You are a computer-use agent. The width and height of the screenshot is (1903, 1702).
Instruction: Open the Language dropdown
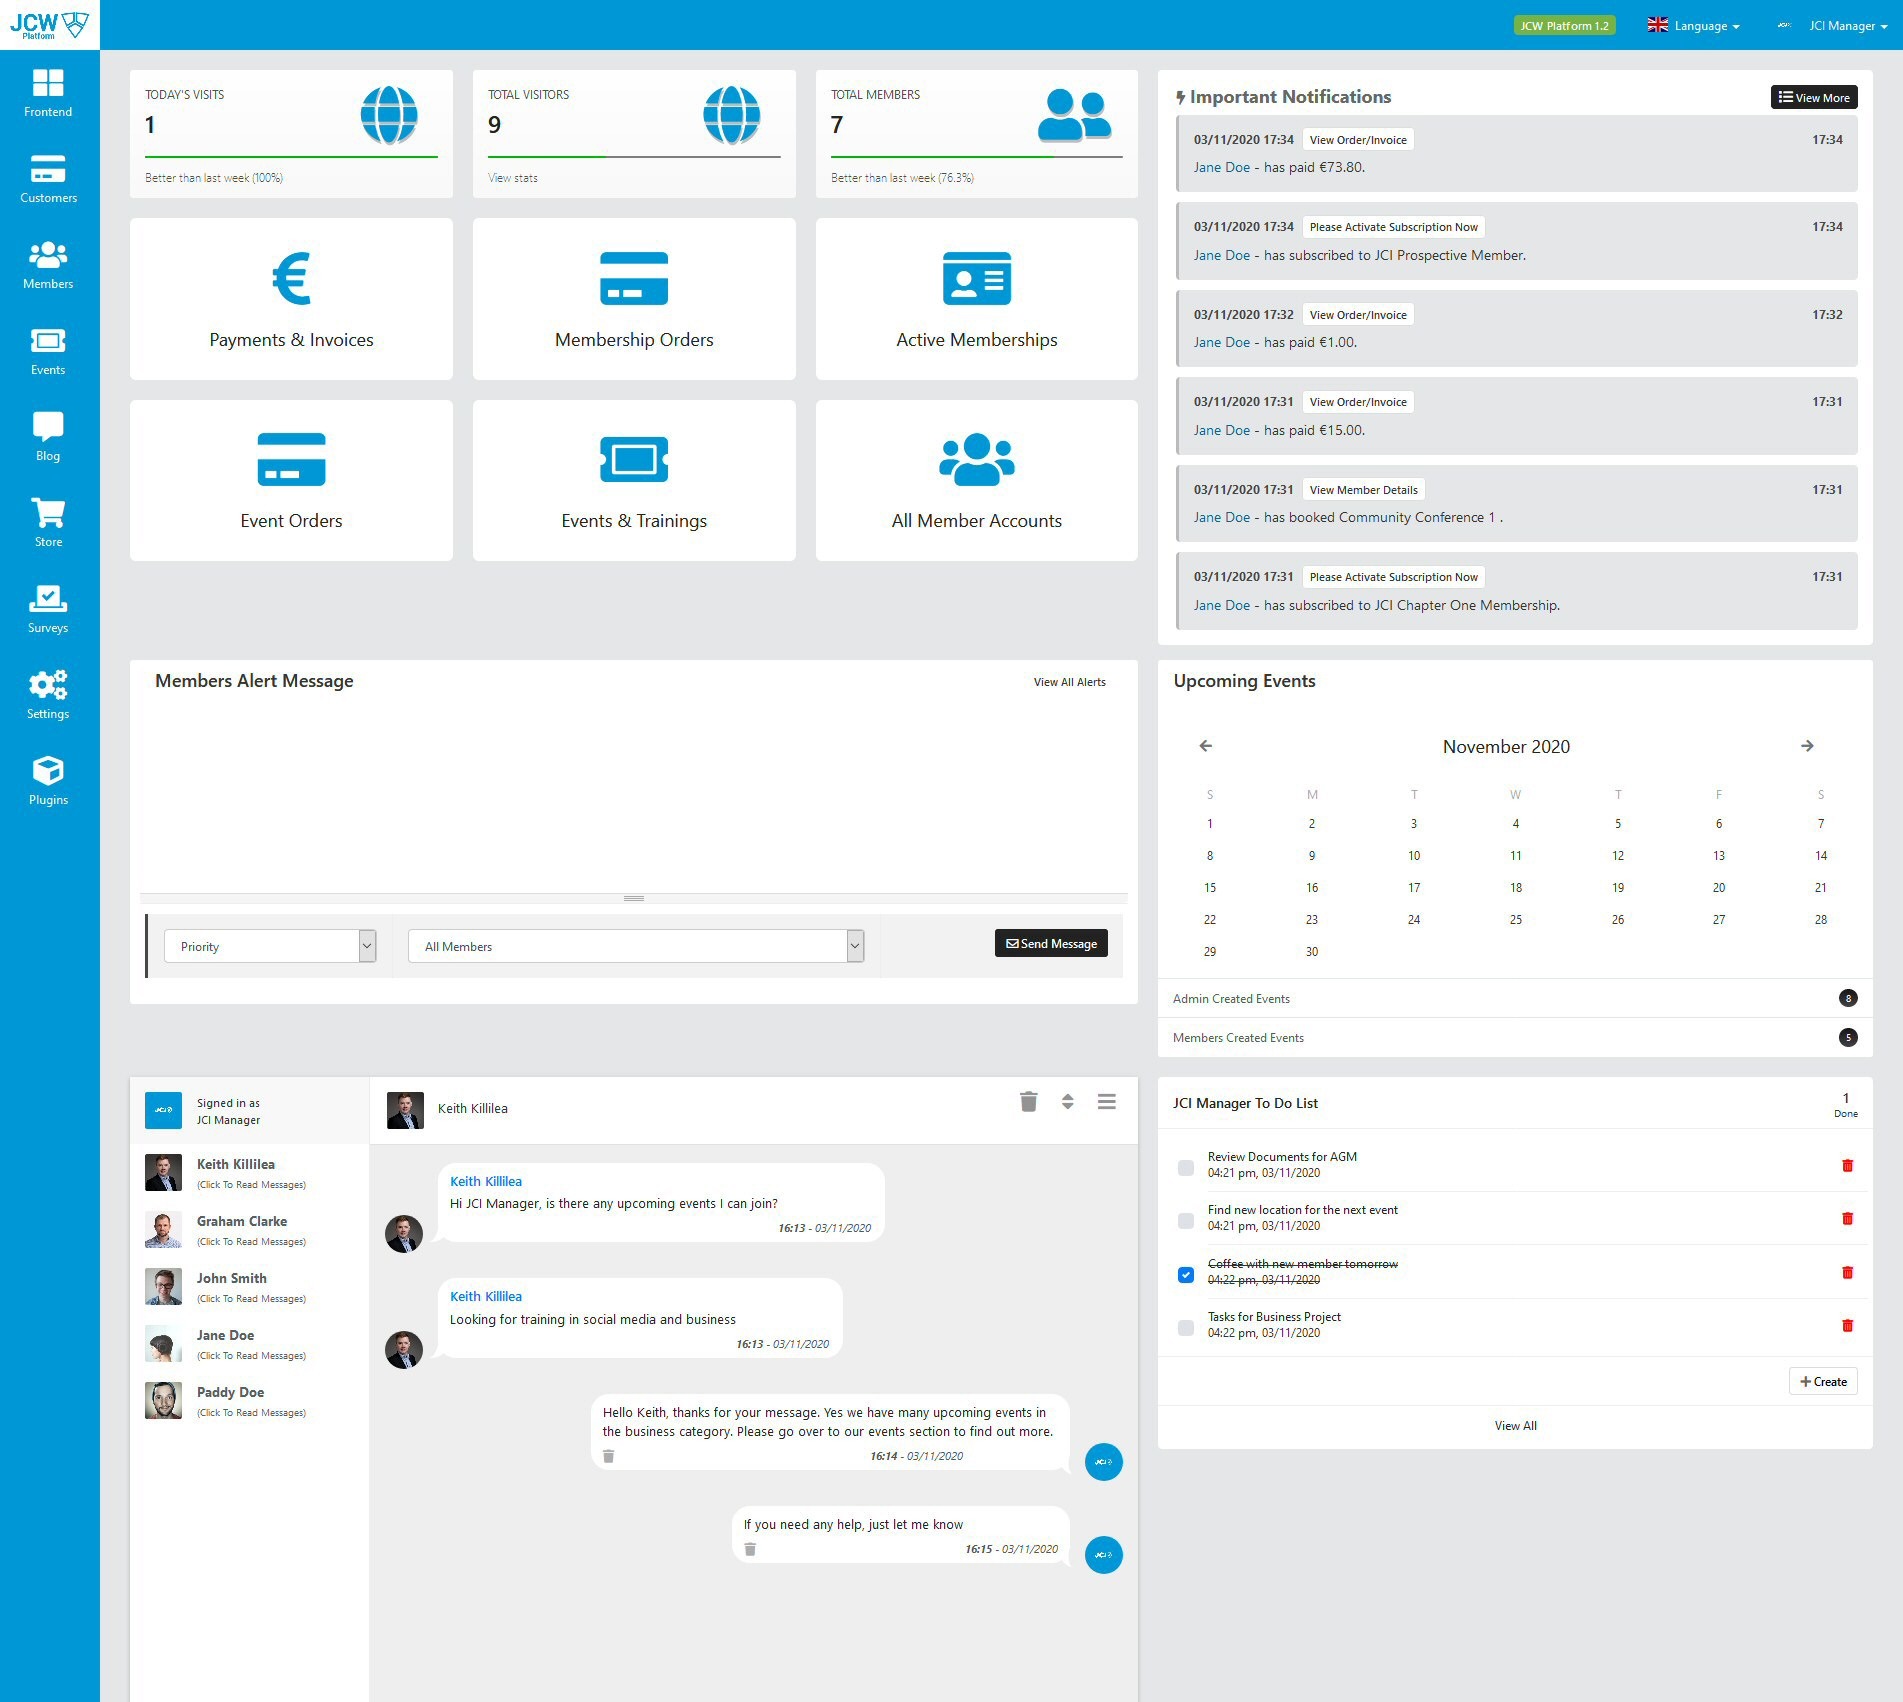(1694, 25)
